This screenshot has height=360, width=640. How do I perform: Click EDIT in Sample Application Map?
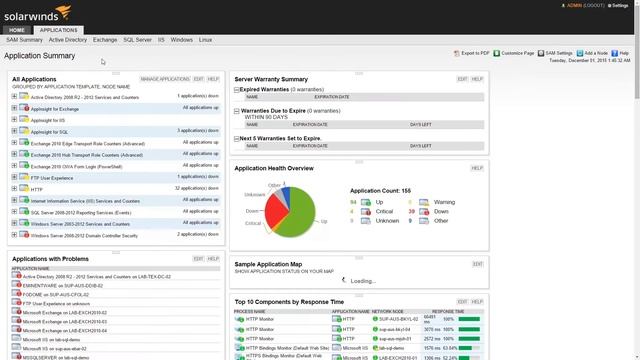pyautogui.click(x=478, y=264)
